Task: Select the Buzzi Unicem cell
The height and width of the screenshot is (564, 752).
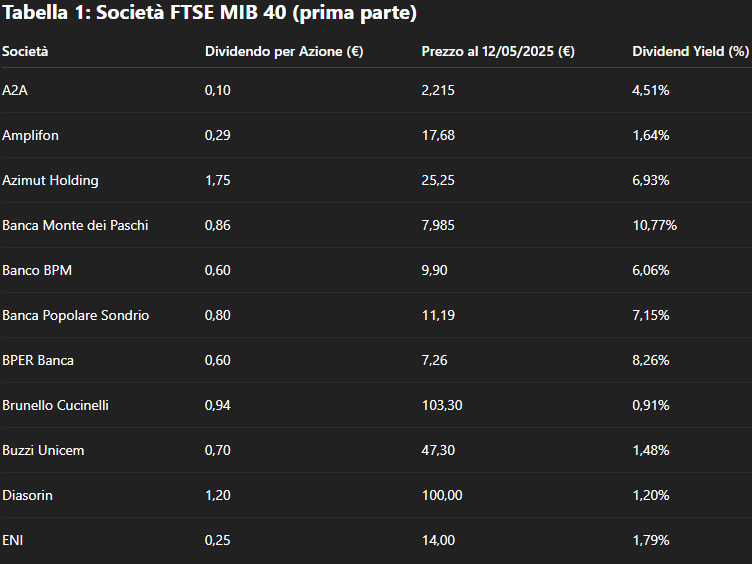Action: 43,450
